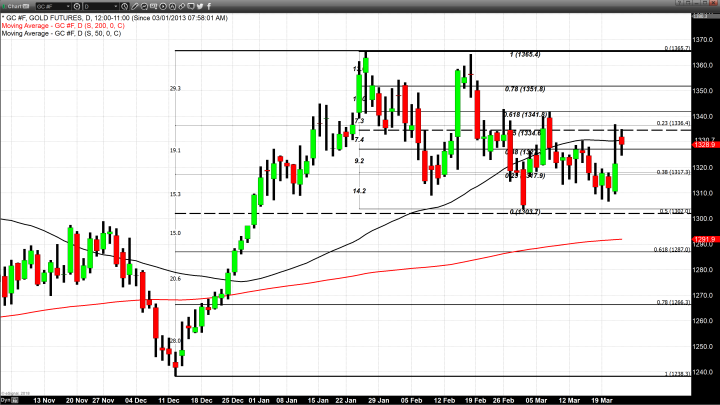Click the pencil drawing tools icon
Screen dimensions: 720x405
(x=134, y=6)
